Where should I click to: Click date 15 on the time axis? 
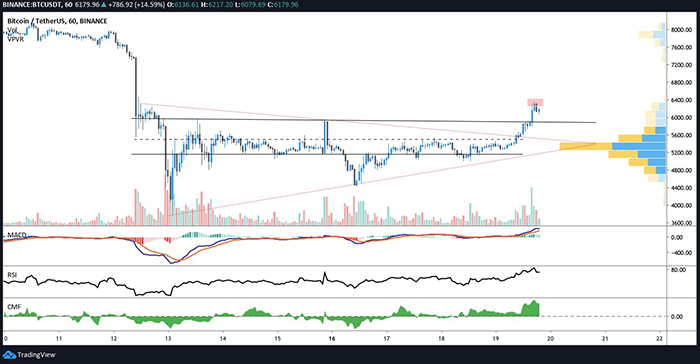click(277, 339)
